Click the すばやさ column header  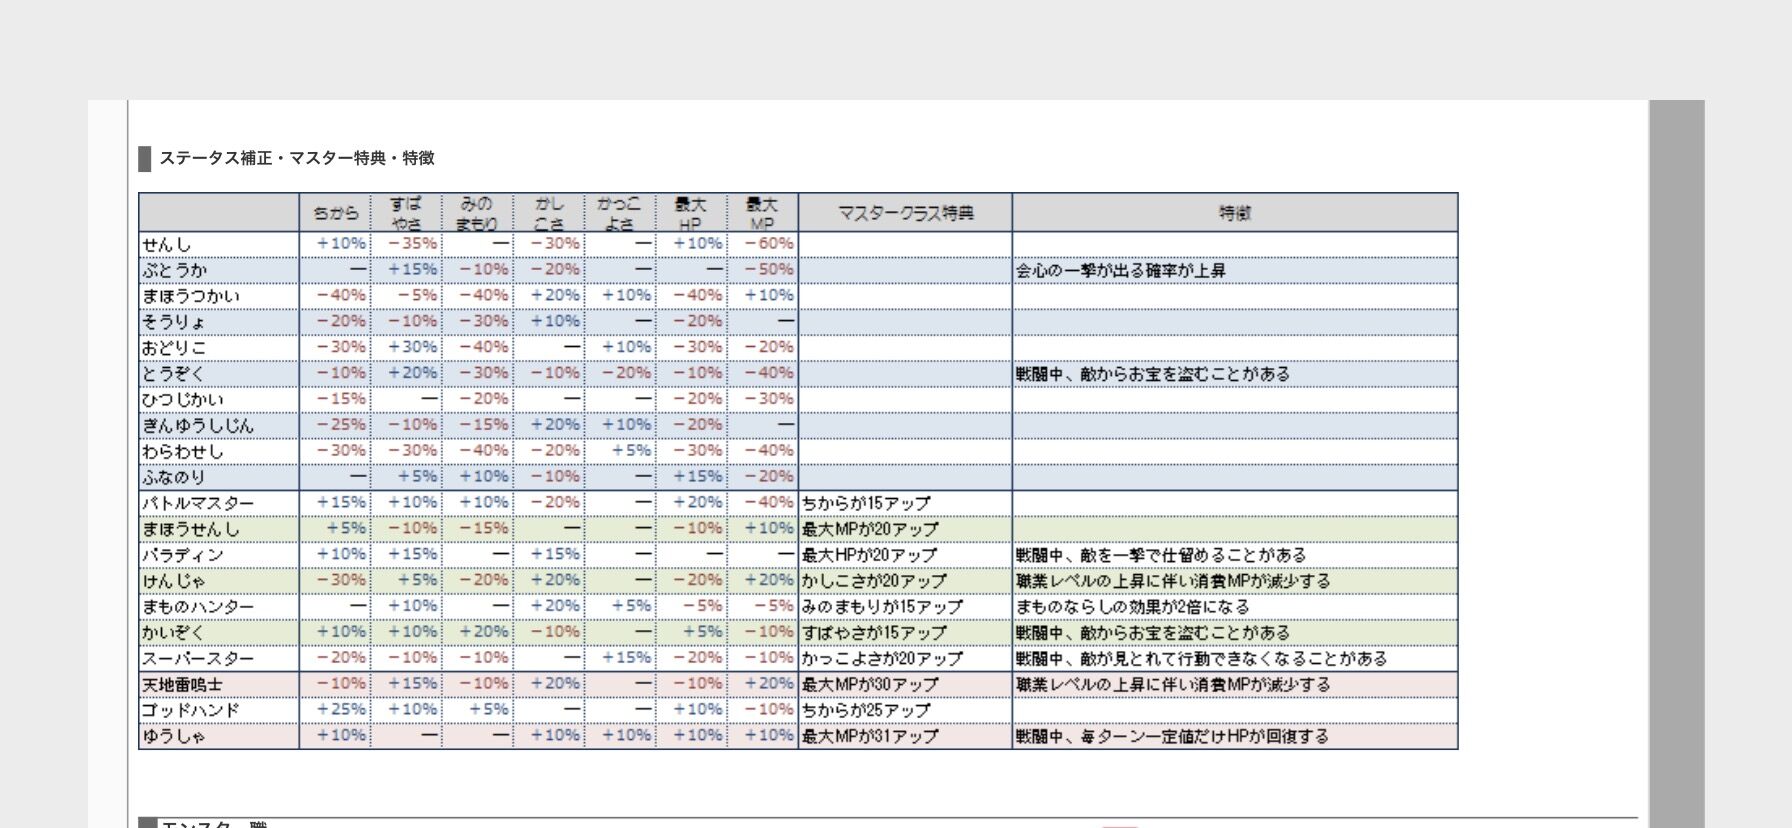coord(406,213)
